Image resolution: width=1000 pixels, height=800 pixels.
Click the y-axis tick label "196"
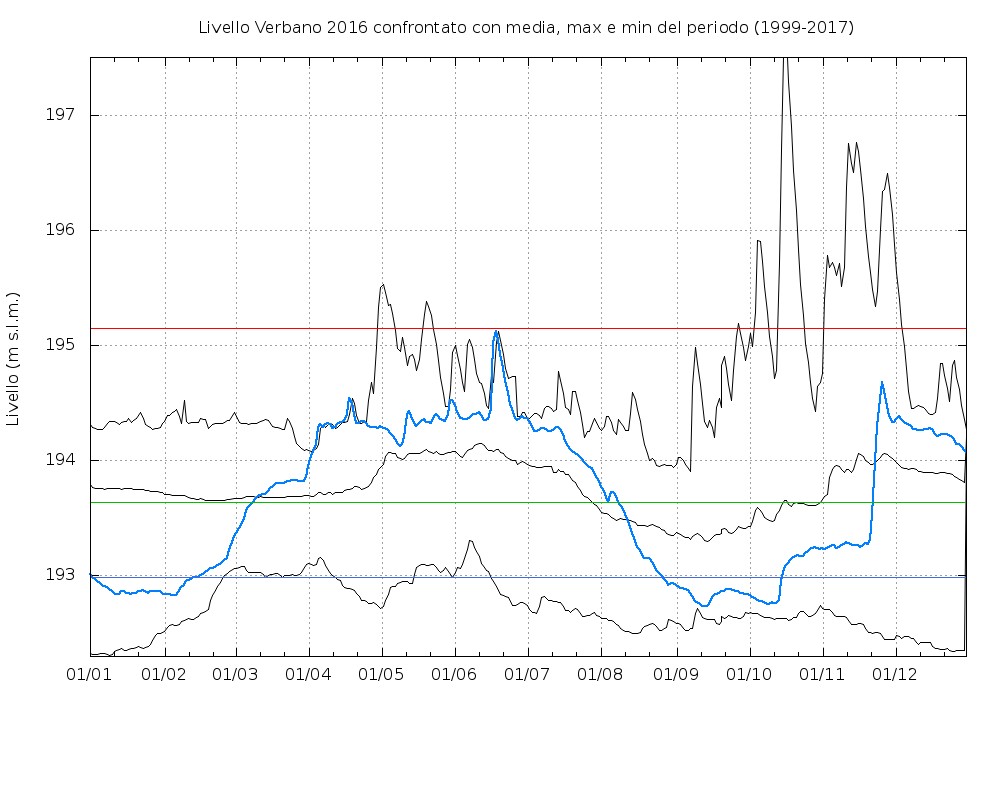pyautogui.click(x=60, y=230)
